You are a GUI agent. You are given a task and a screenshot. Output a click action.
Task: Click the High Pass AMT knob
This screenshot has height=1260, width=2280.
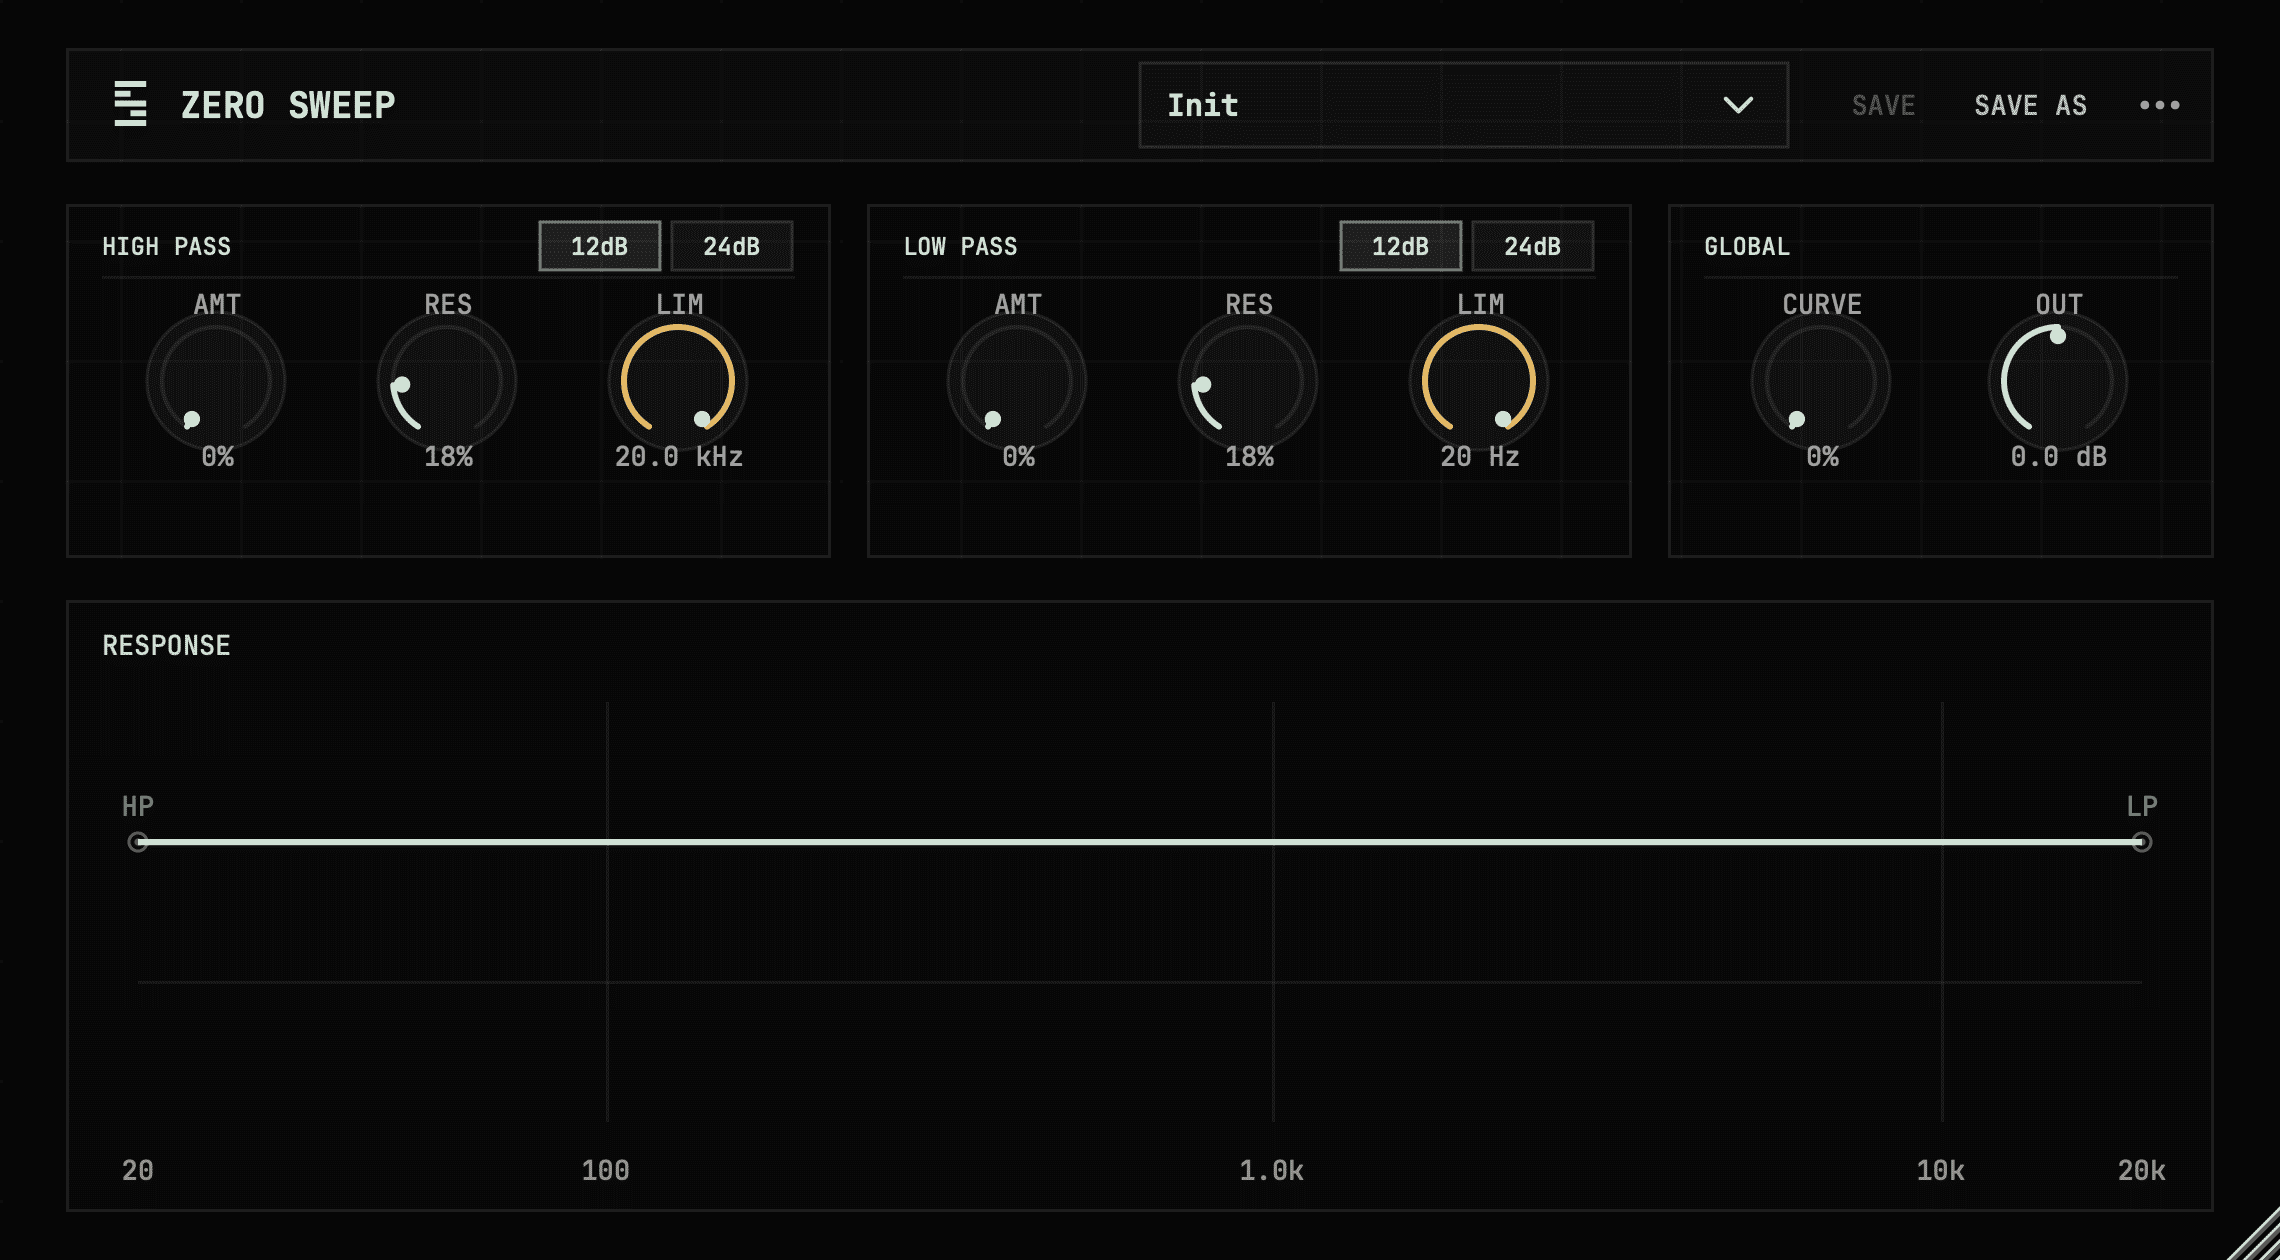pos(216,381)
